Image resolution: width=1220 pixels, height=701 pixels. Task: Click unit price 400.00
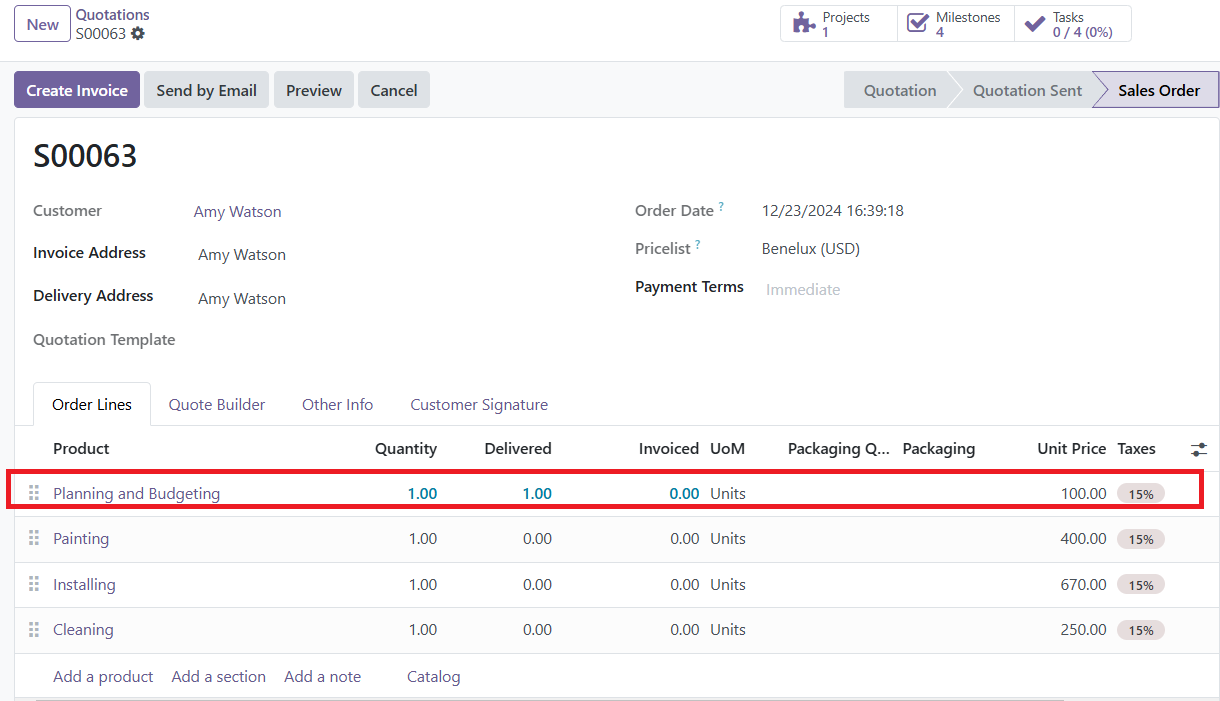tap(1083, 538)
